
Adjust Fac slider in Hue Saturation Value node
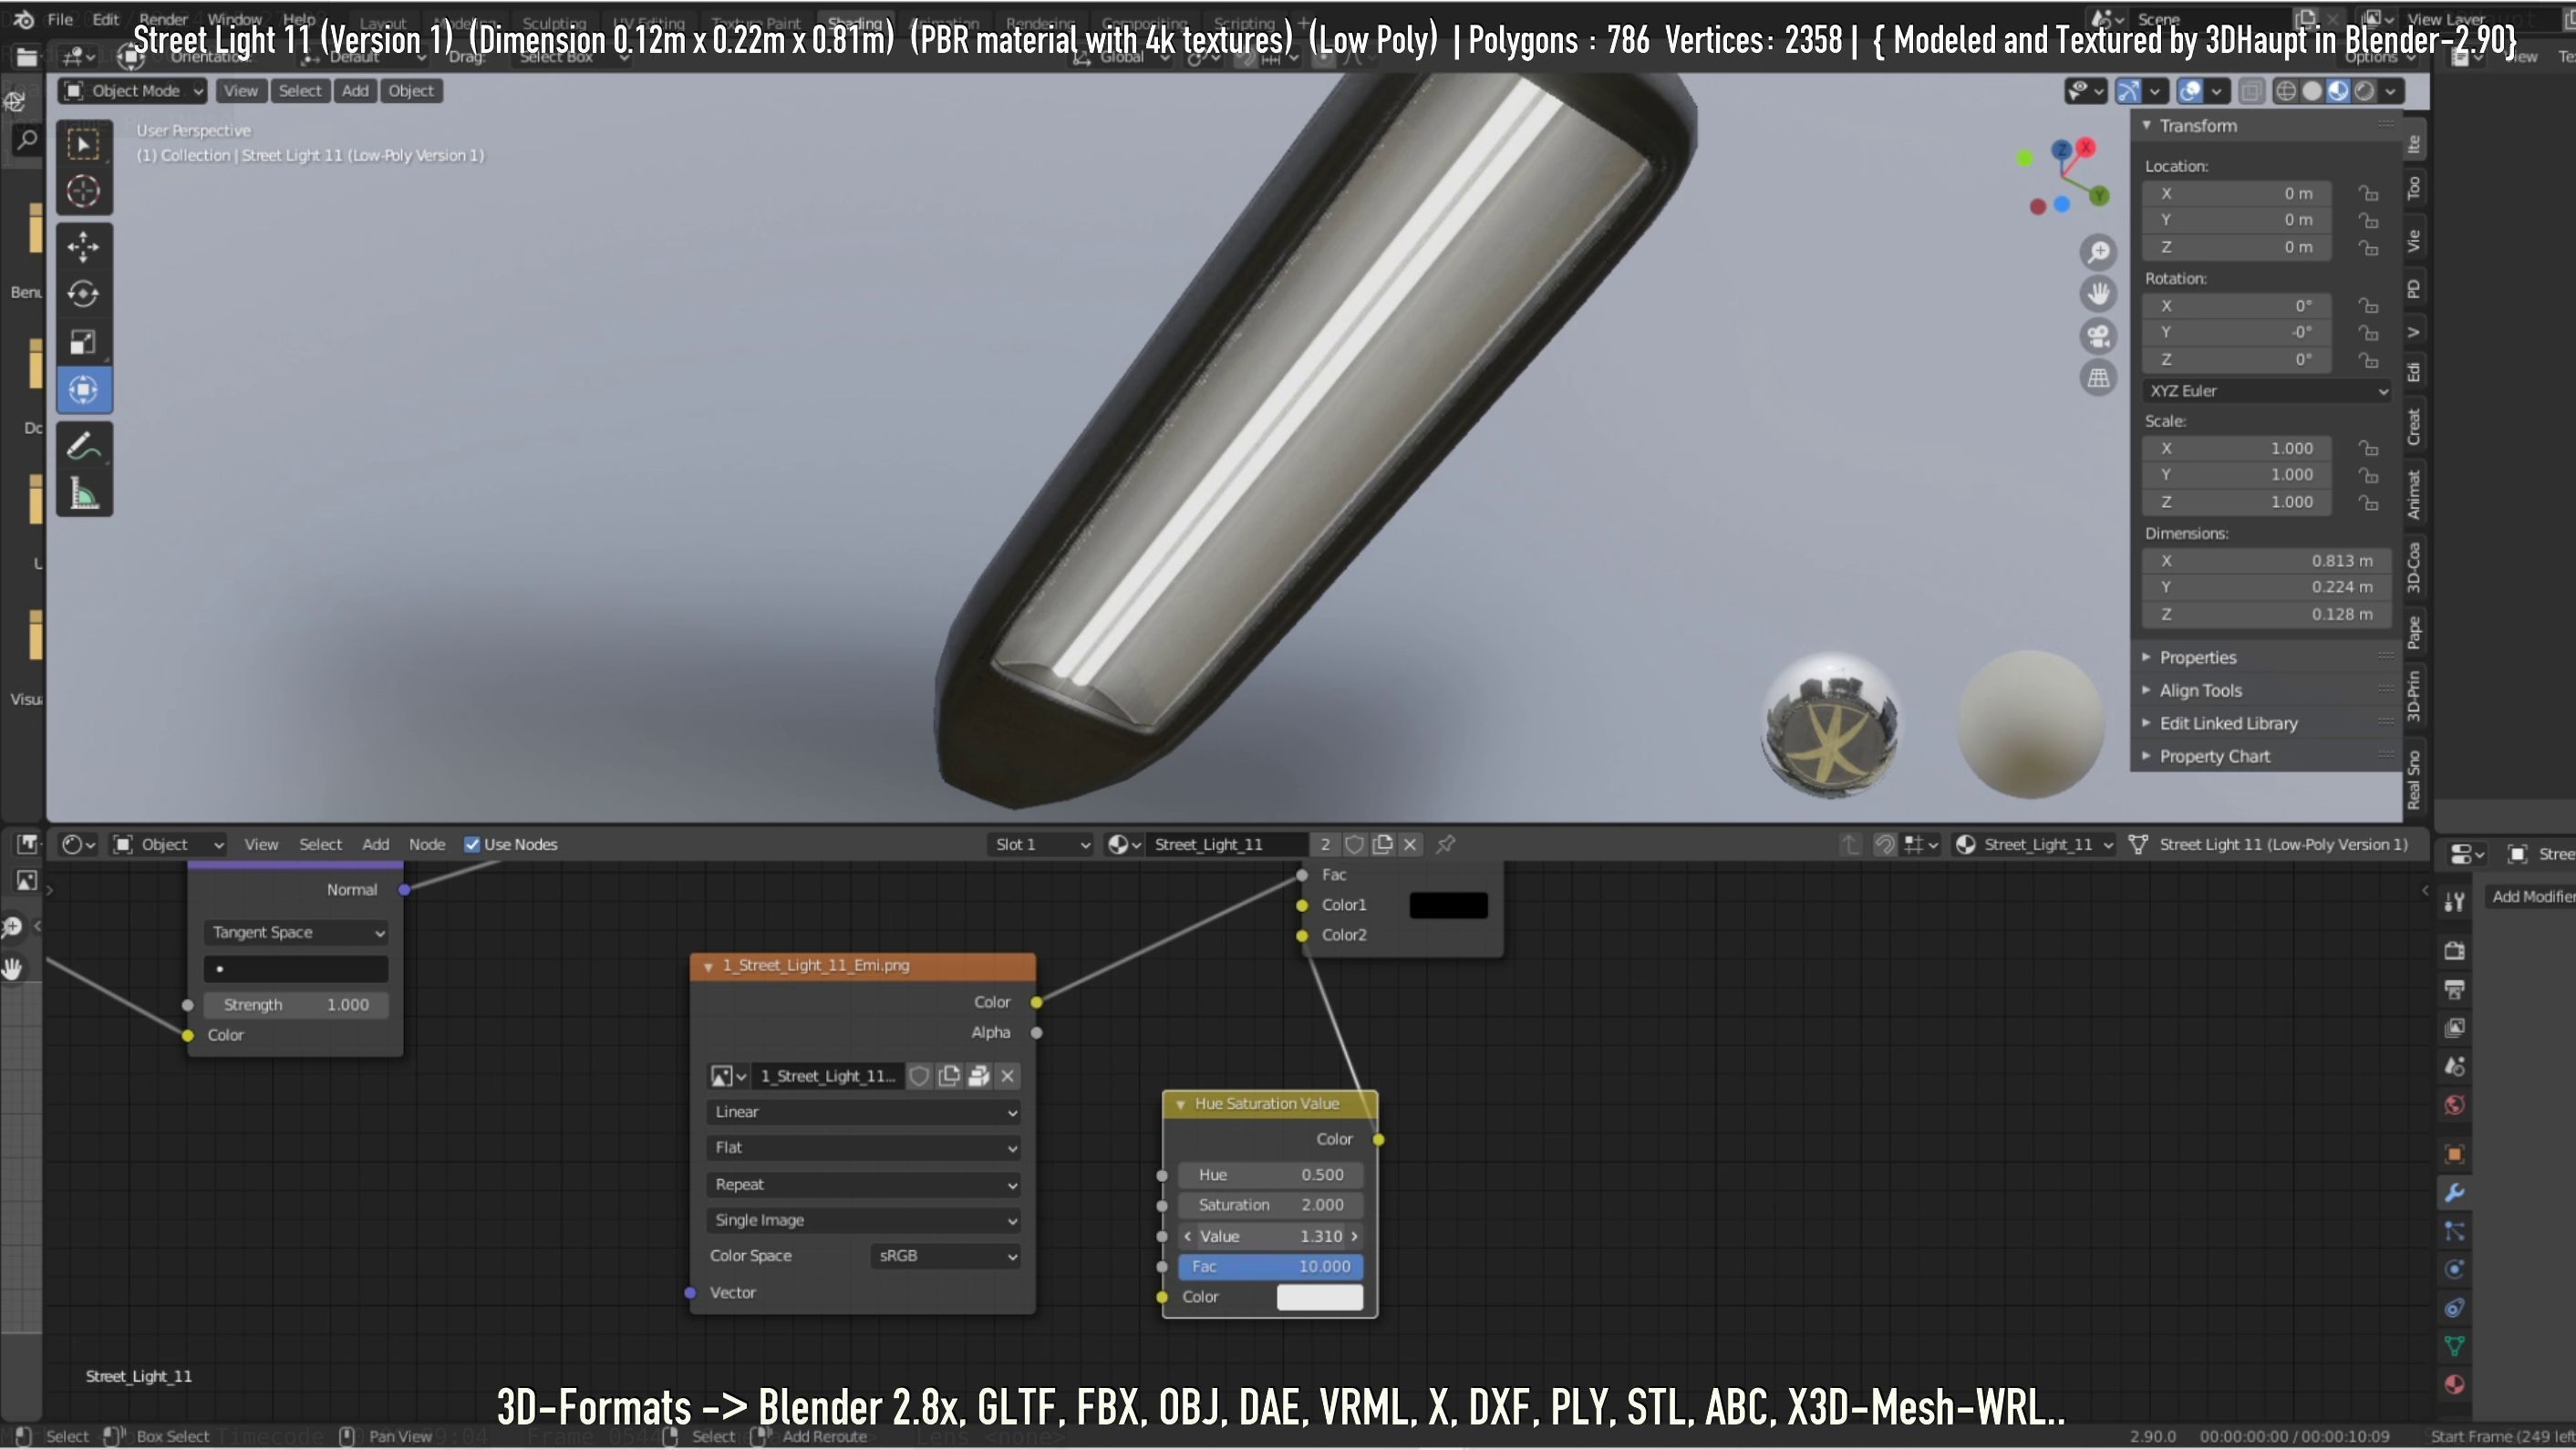[1270, 1266]
